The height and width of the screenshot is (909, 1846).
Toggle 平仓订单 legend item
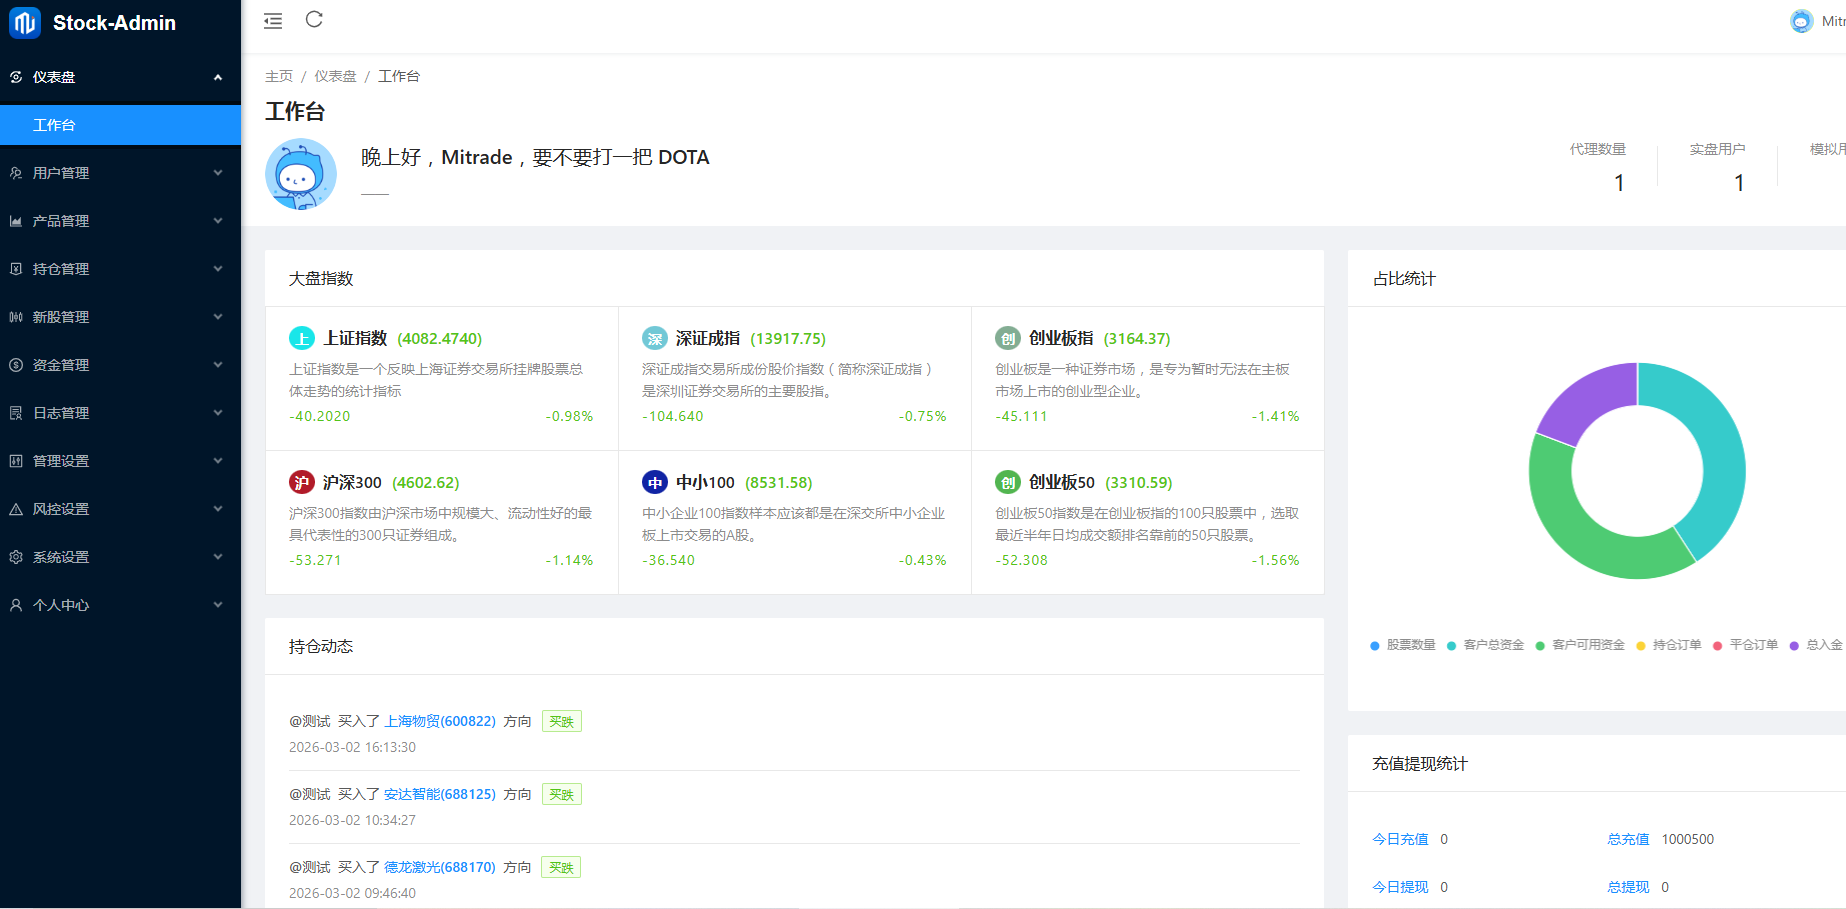click(1745, 645)
